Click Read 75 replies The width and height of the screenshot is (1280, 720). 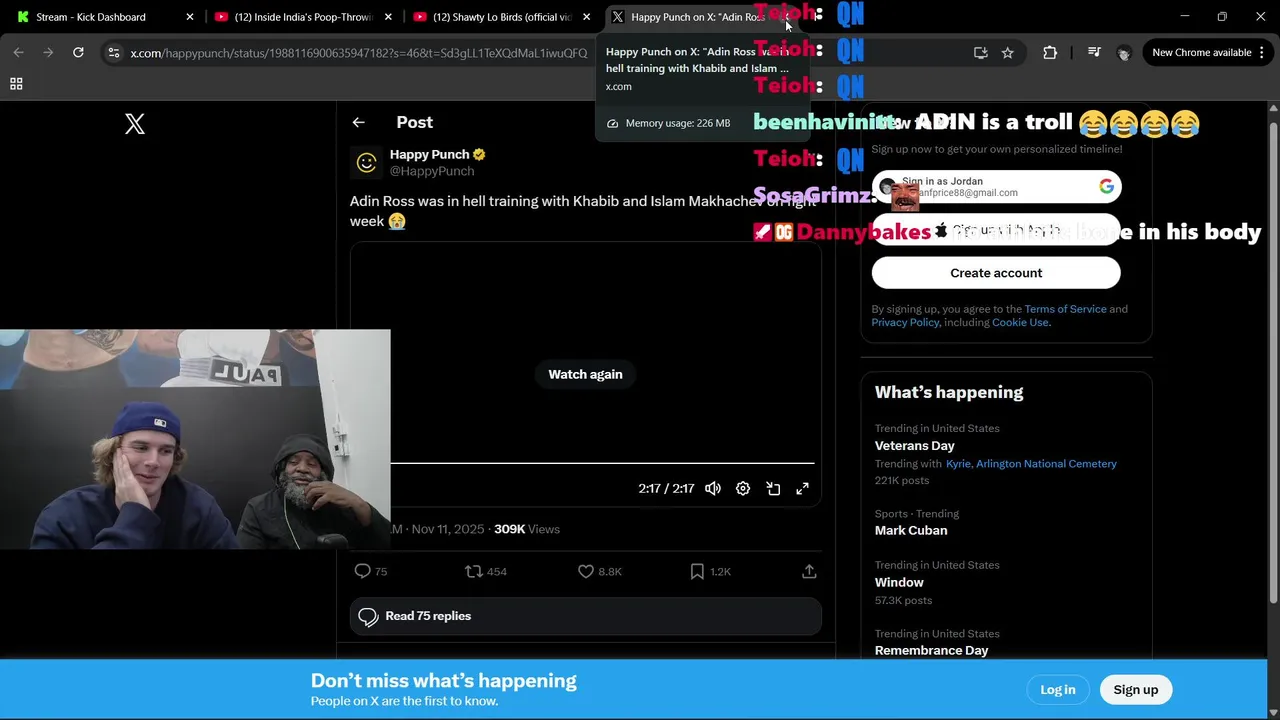[x=586, y=616]
